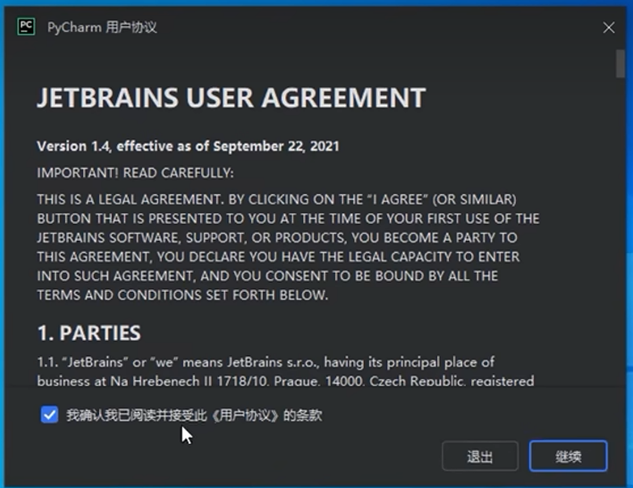This screenshot has height=488, width=633.
Task: Click the 1.1 JetBrains definition line
Action: point(266,362)
